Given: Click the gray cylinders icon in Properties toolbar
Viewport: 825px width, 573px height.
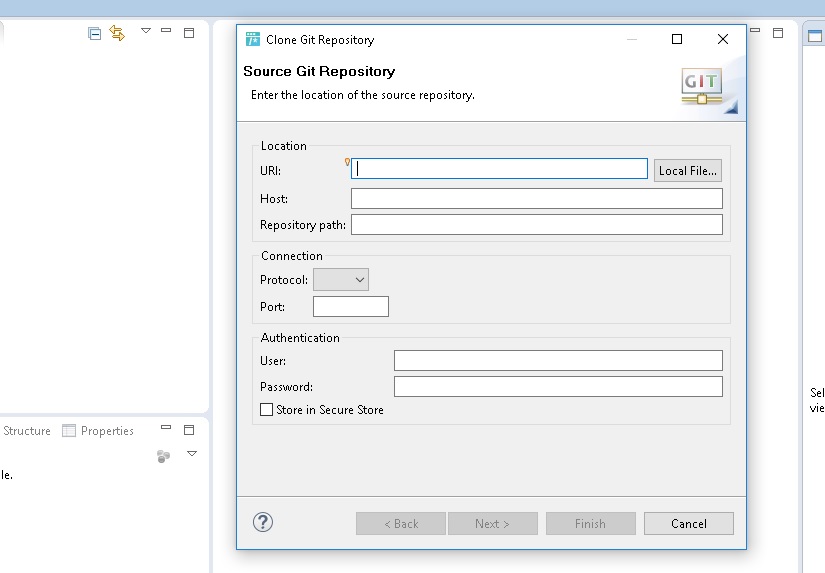Looking at the screenshot, I should tap(164, 456).
